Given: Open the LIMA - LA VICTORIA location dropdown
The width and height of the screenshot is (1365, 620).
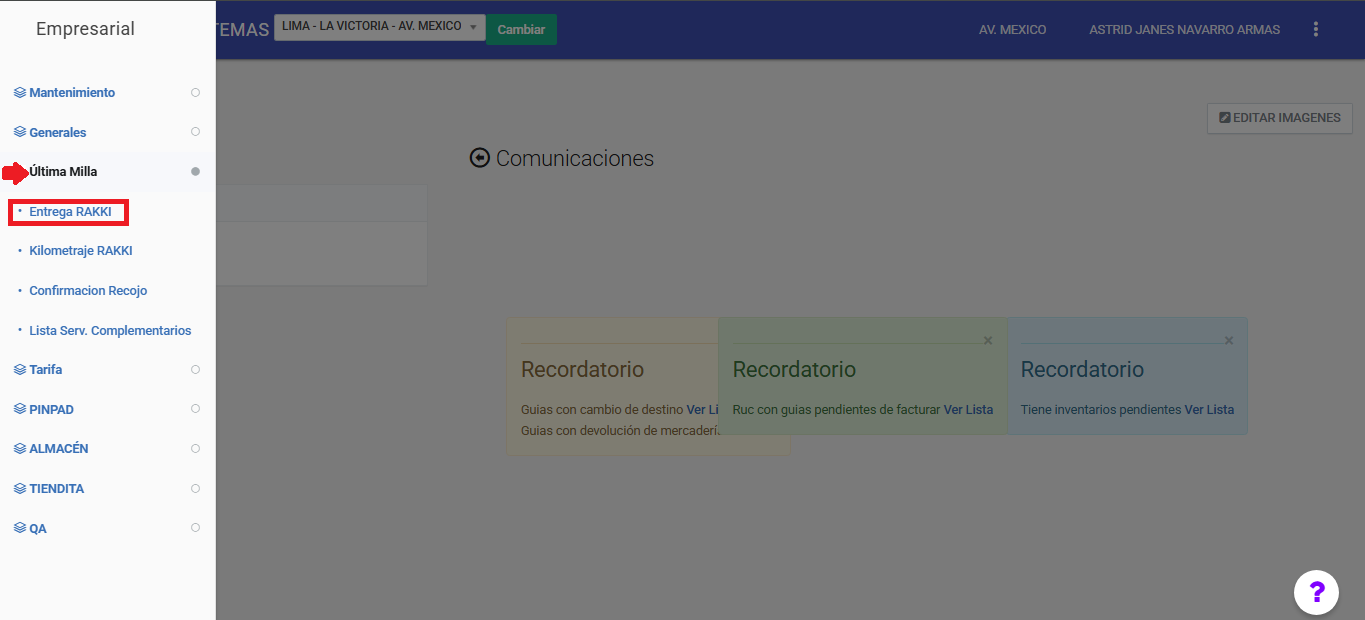Looking at the screenshot, I should coord(379,27).
